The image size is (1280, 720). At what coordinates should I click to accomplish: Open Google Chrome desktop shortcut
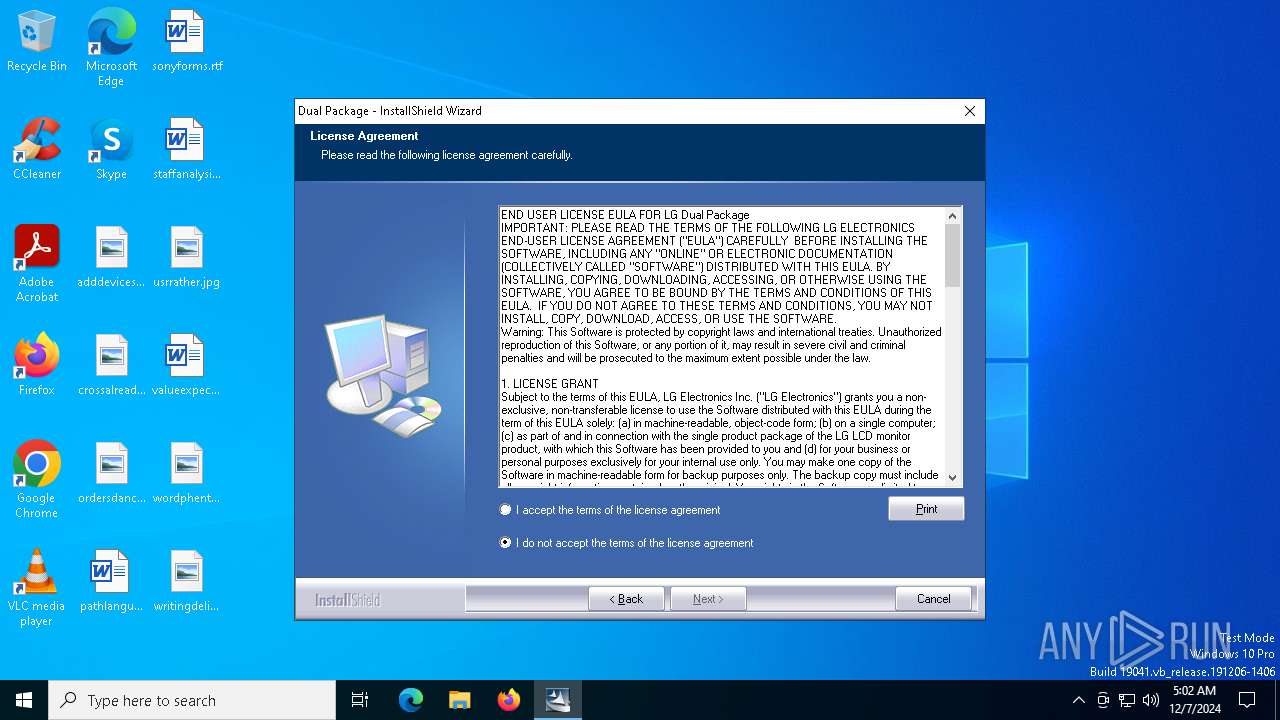tap(37, 479)
